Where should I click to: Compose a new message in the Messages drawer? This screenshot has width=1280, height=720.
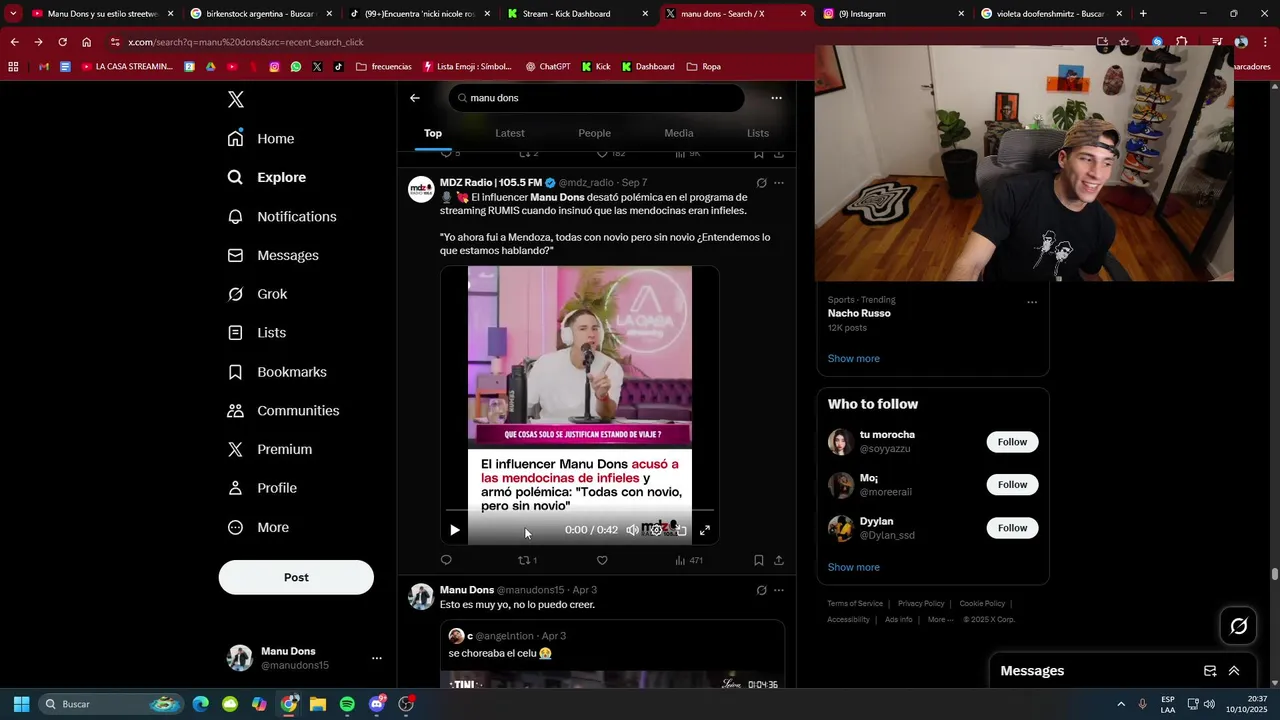tap(1210, 671)
